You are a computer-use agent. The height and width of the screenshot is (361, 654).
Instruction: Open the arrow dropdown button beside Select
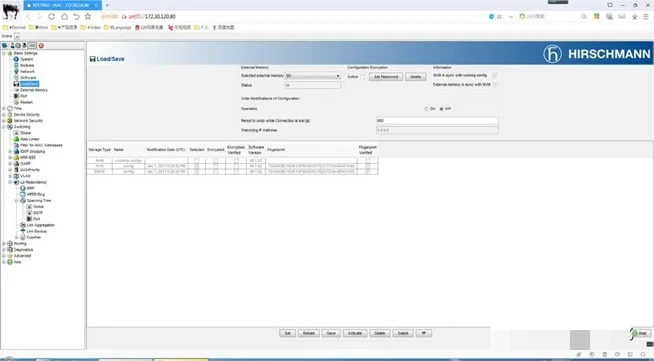tap(424, 333)
